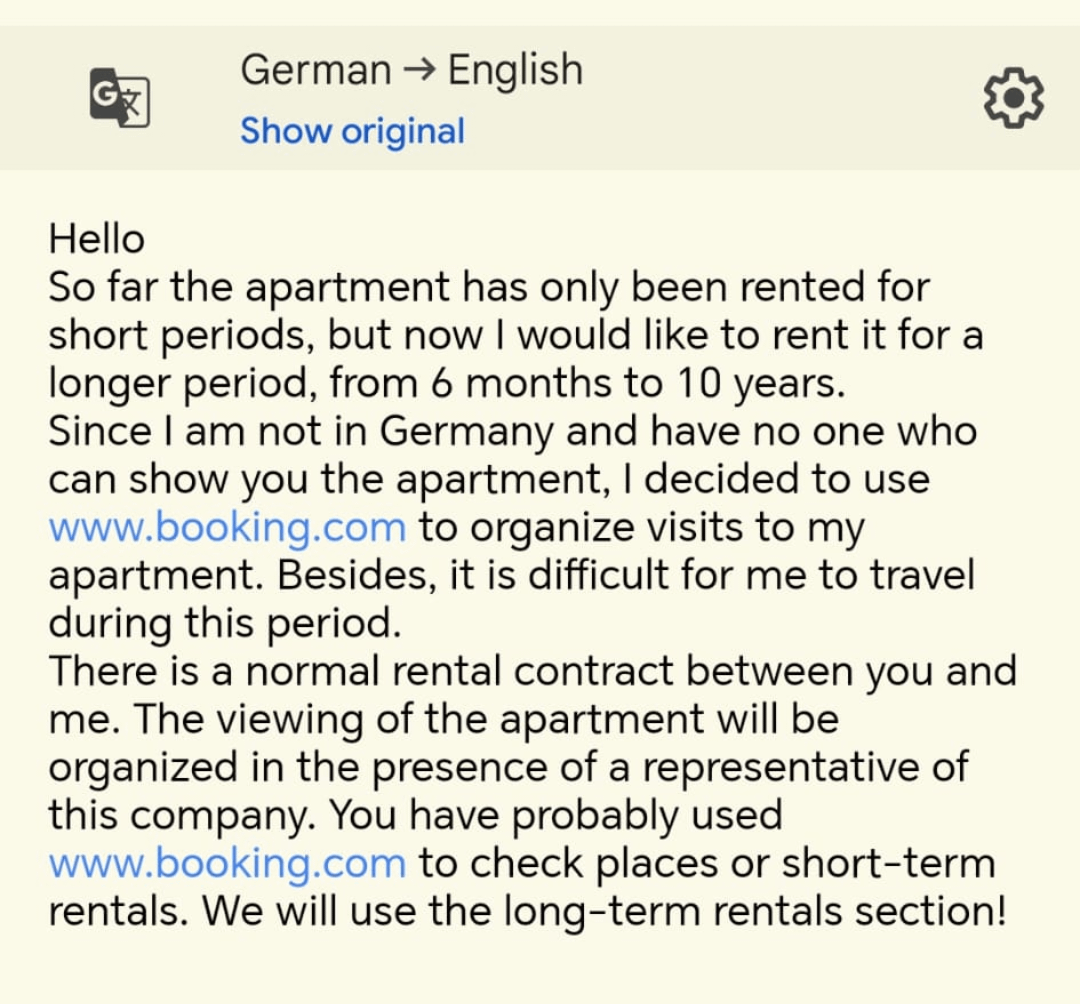The image size is (1080, 1004).
Task: Tap the Google Translate logo icon
Action: (x=119, y=98)
